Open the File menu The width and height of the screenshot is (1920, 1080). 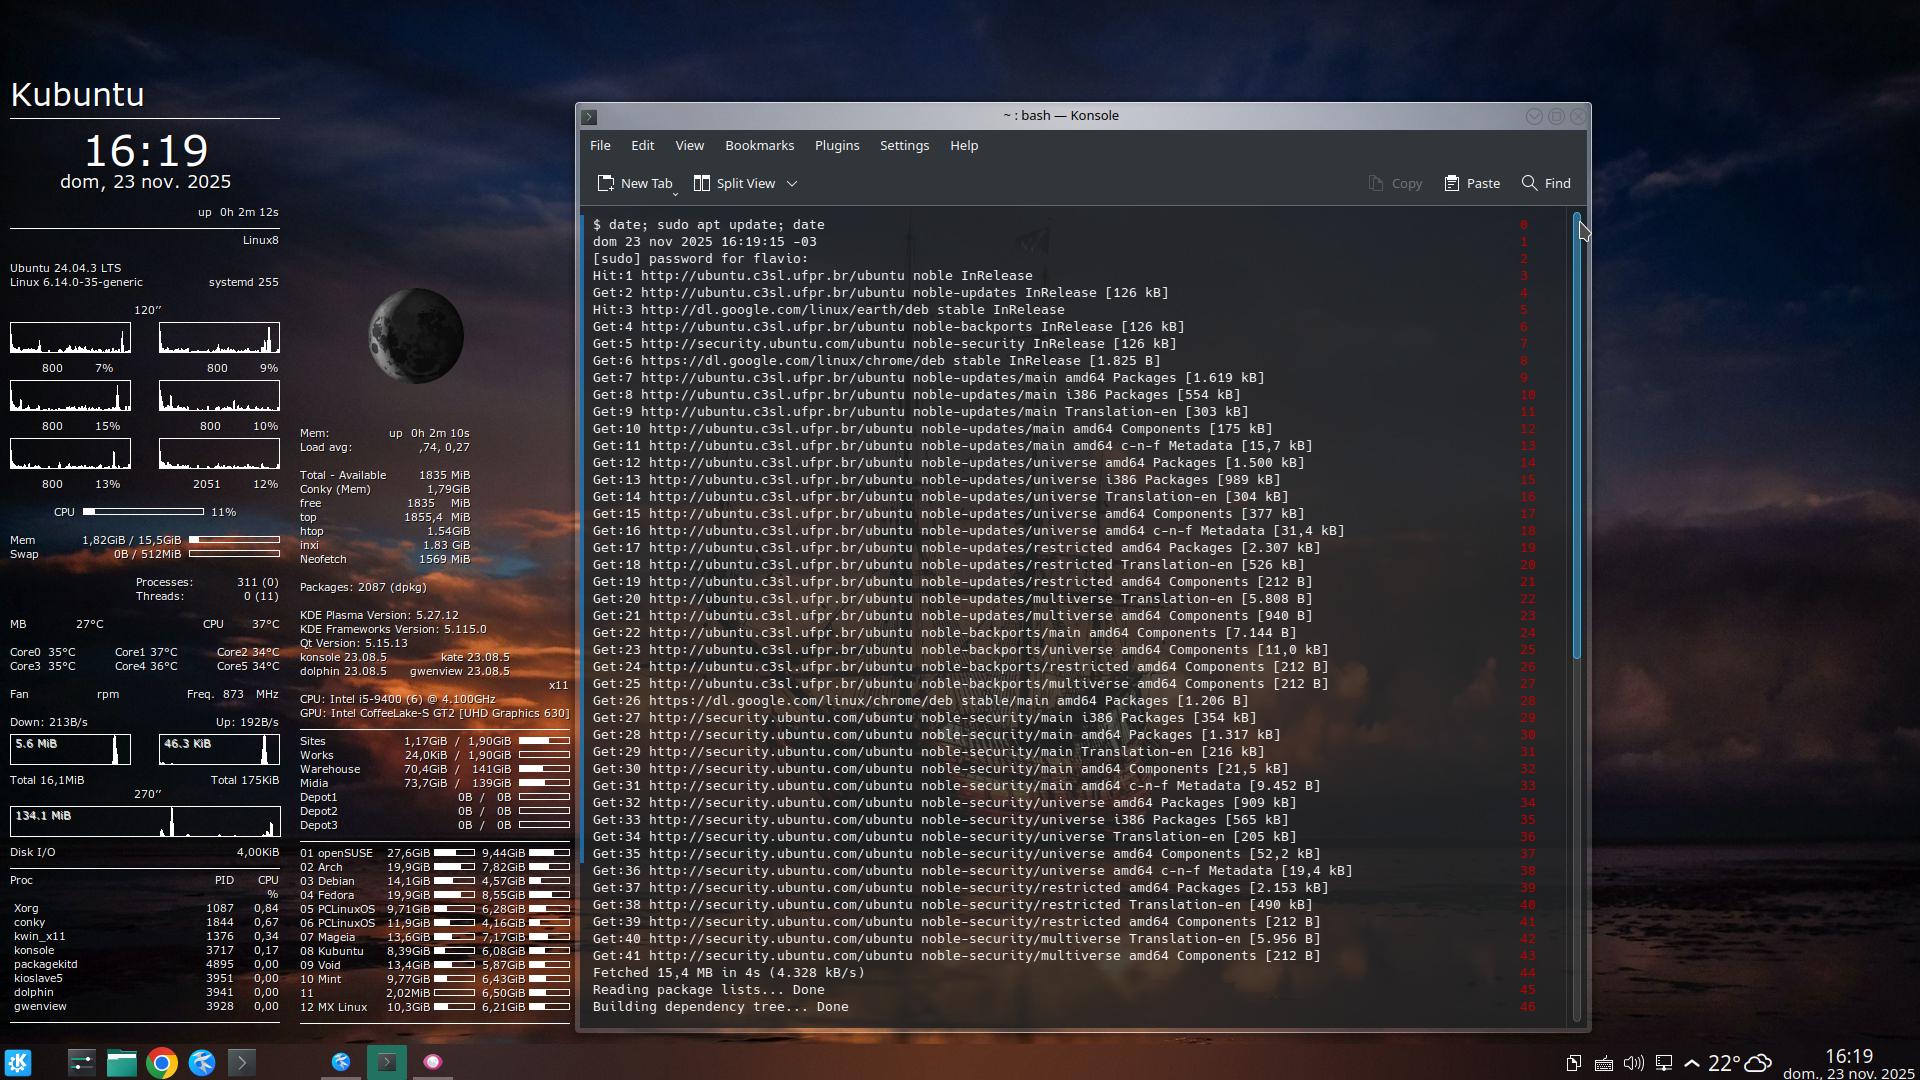600,145
